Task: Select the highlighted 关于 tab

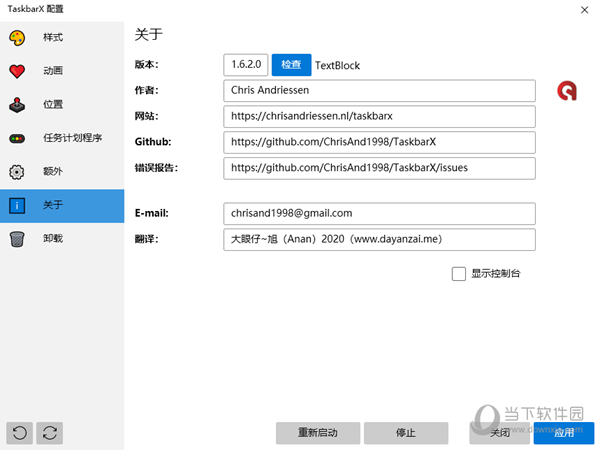Action: click(62, 206)
